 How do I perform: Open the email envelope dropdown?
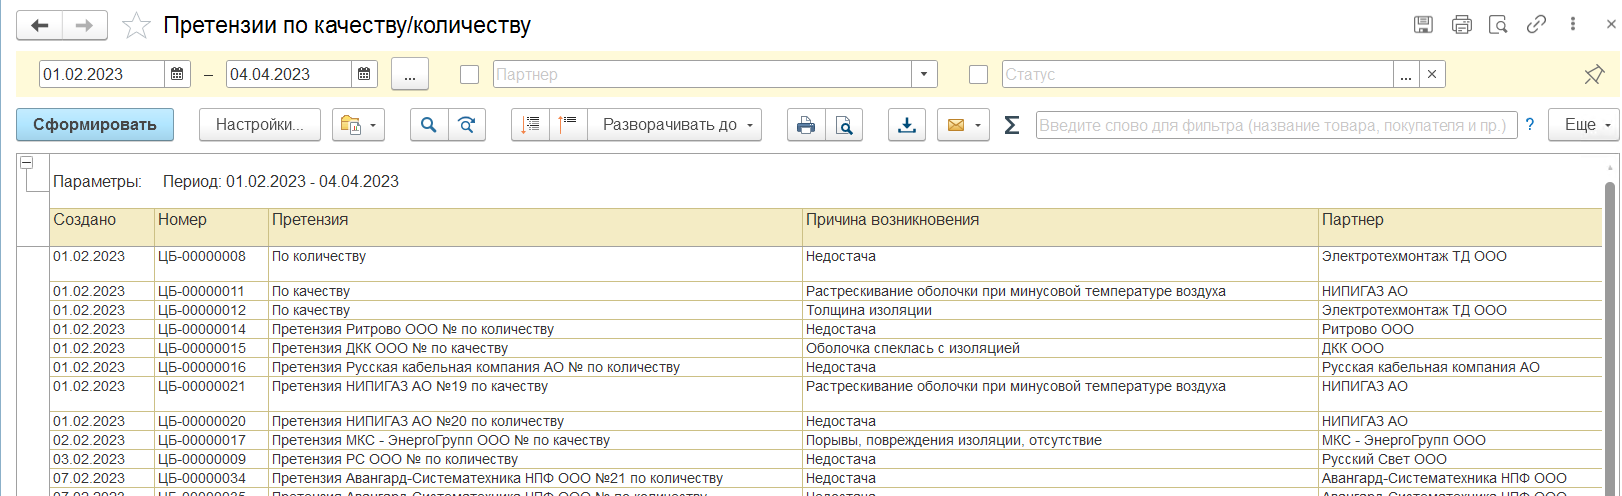pyautogui.click(x=963, y=125)
